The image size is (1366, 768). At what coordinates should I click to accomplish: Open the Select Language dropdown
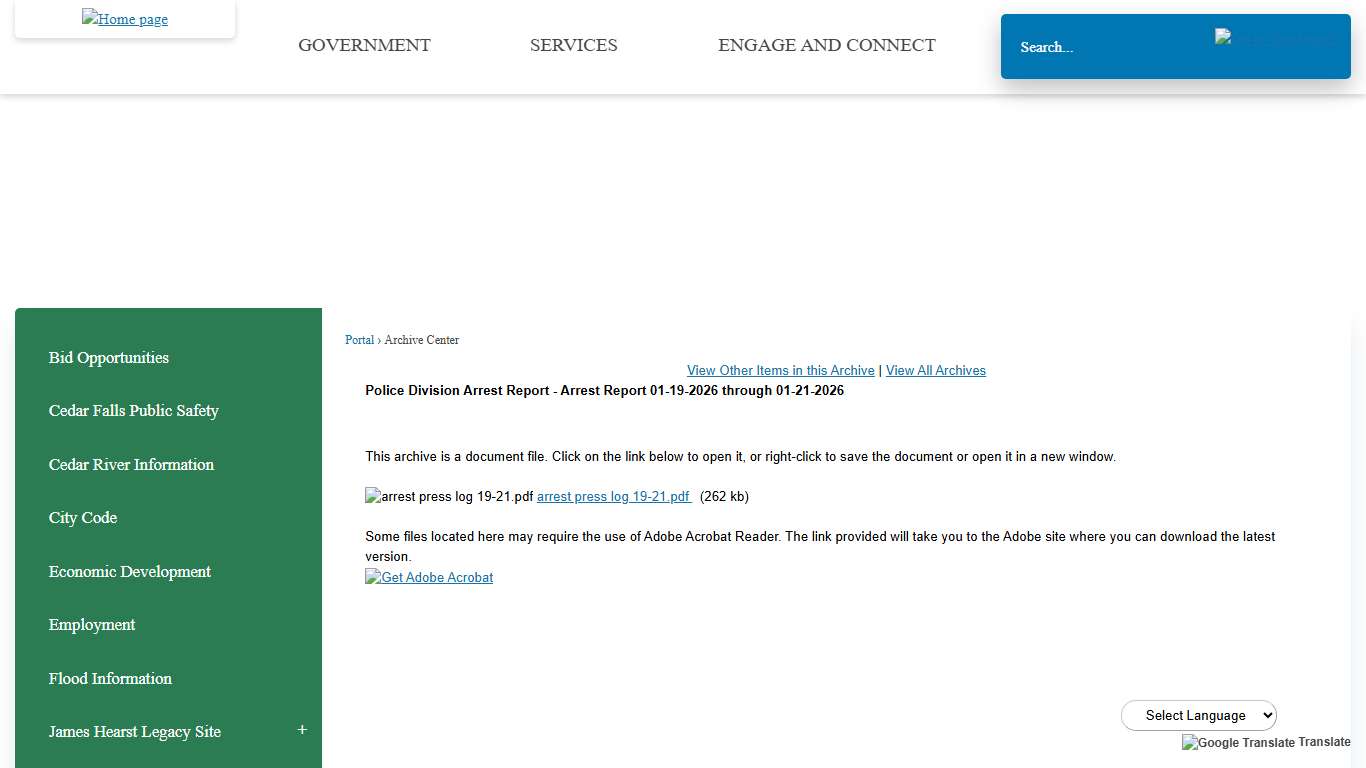1198,715
